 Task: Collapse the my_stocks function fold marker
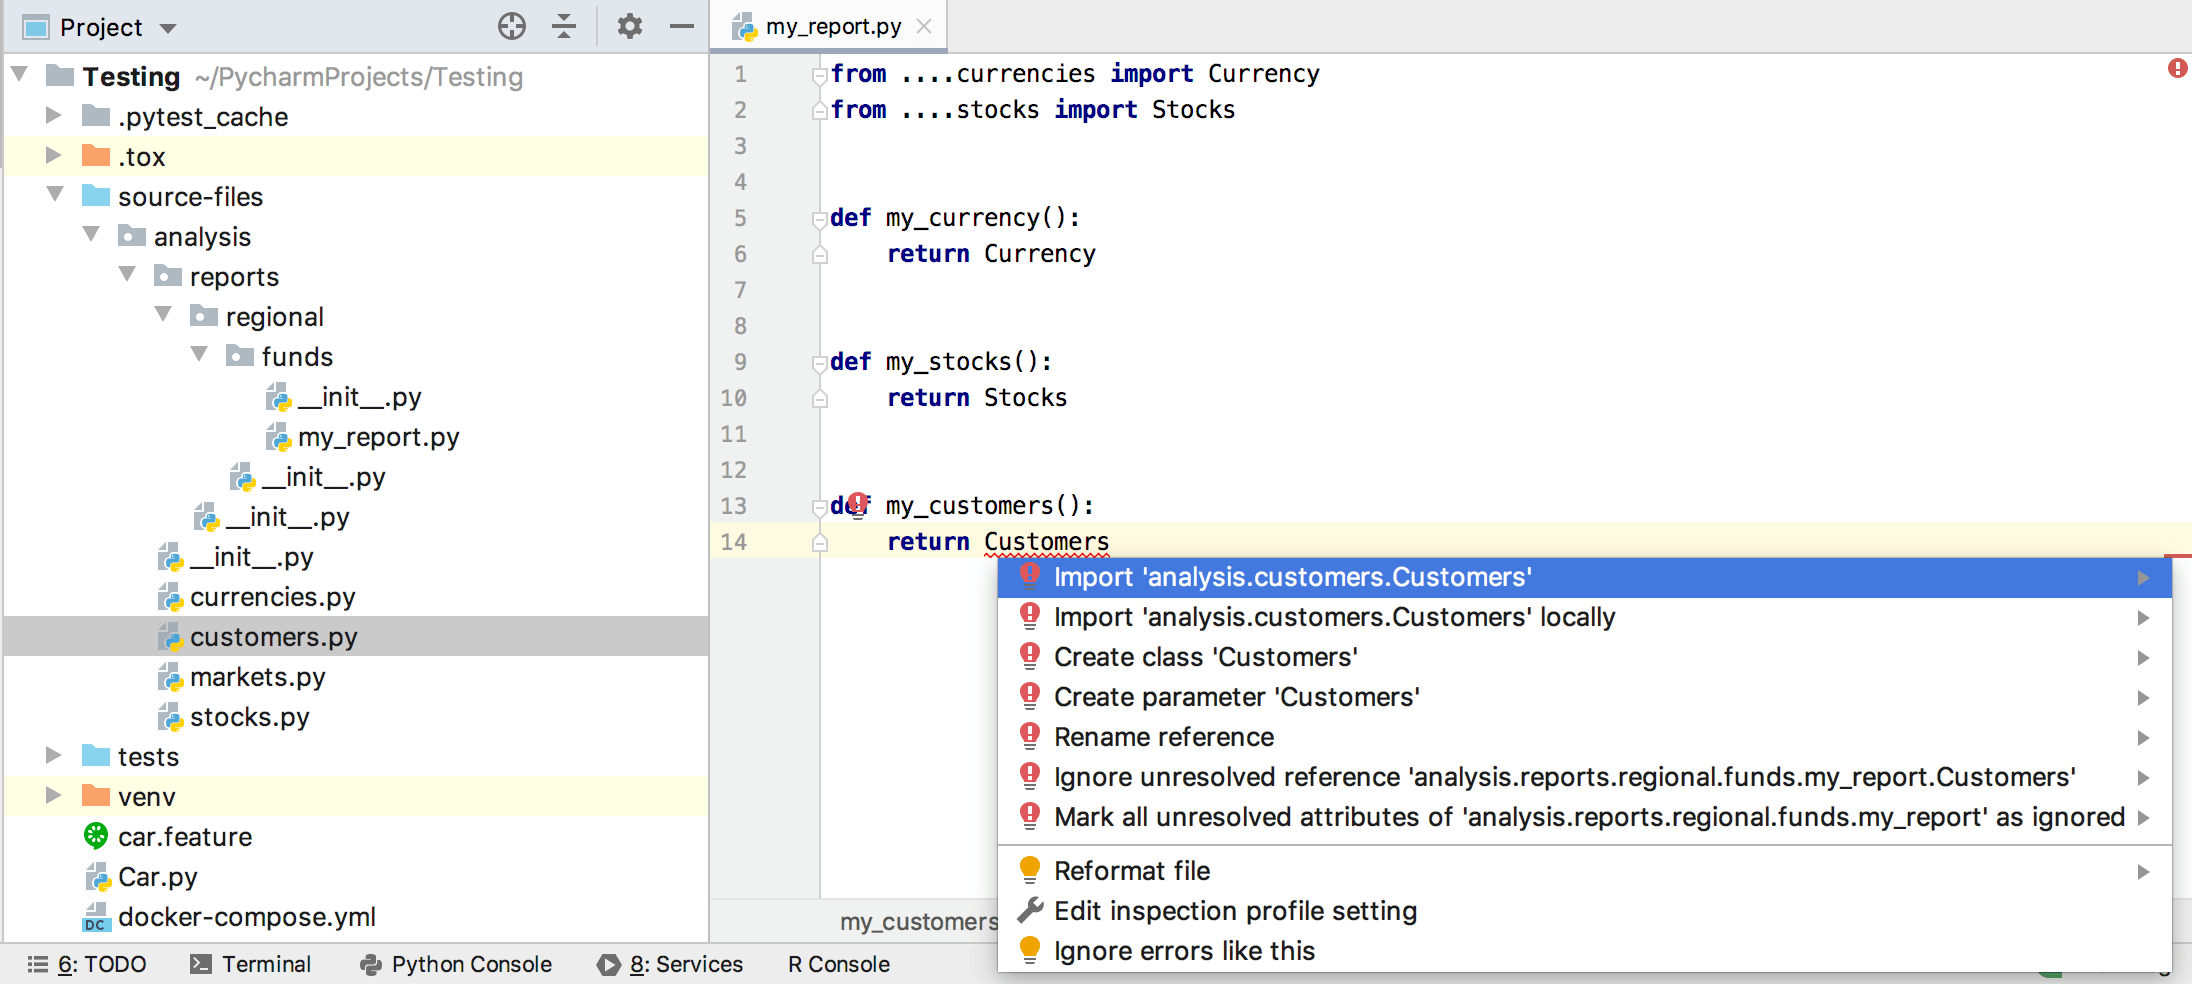[820, 362]
